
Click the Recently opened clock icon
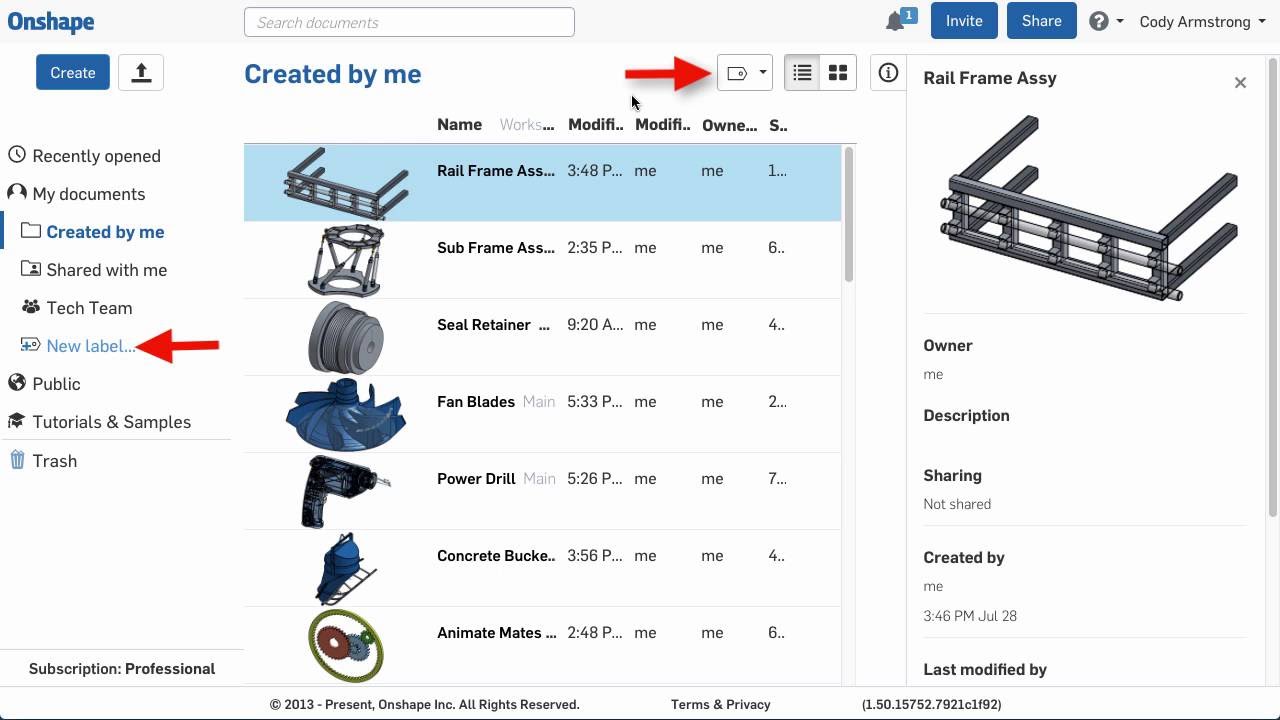coord(16,155)
